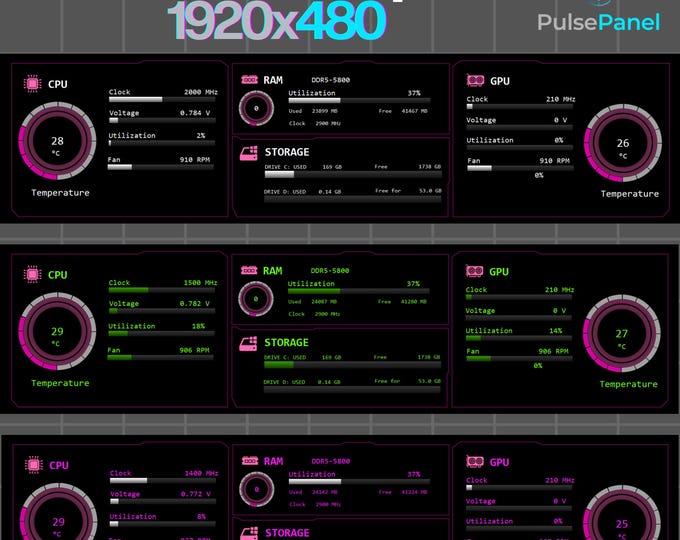The image size is (680, 540).
Task: Click the GPU card icon in the white-text panel
Action: tap(475, 80)
